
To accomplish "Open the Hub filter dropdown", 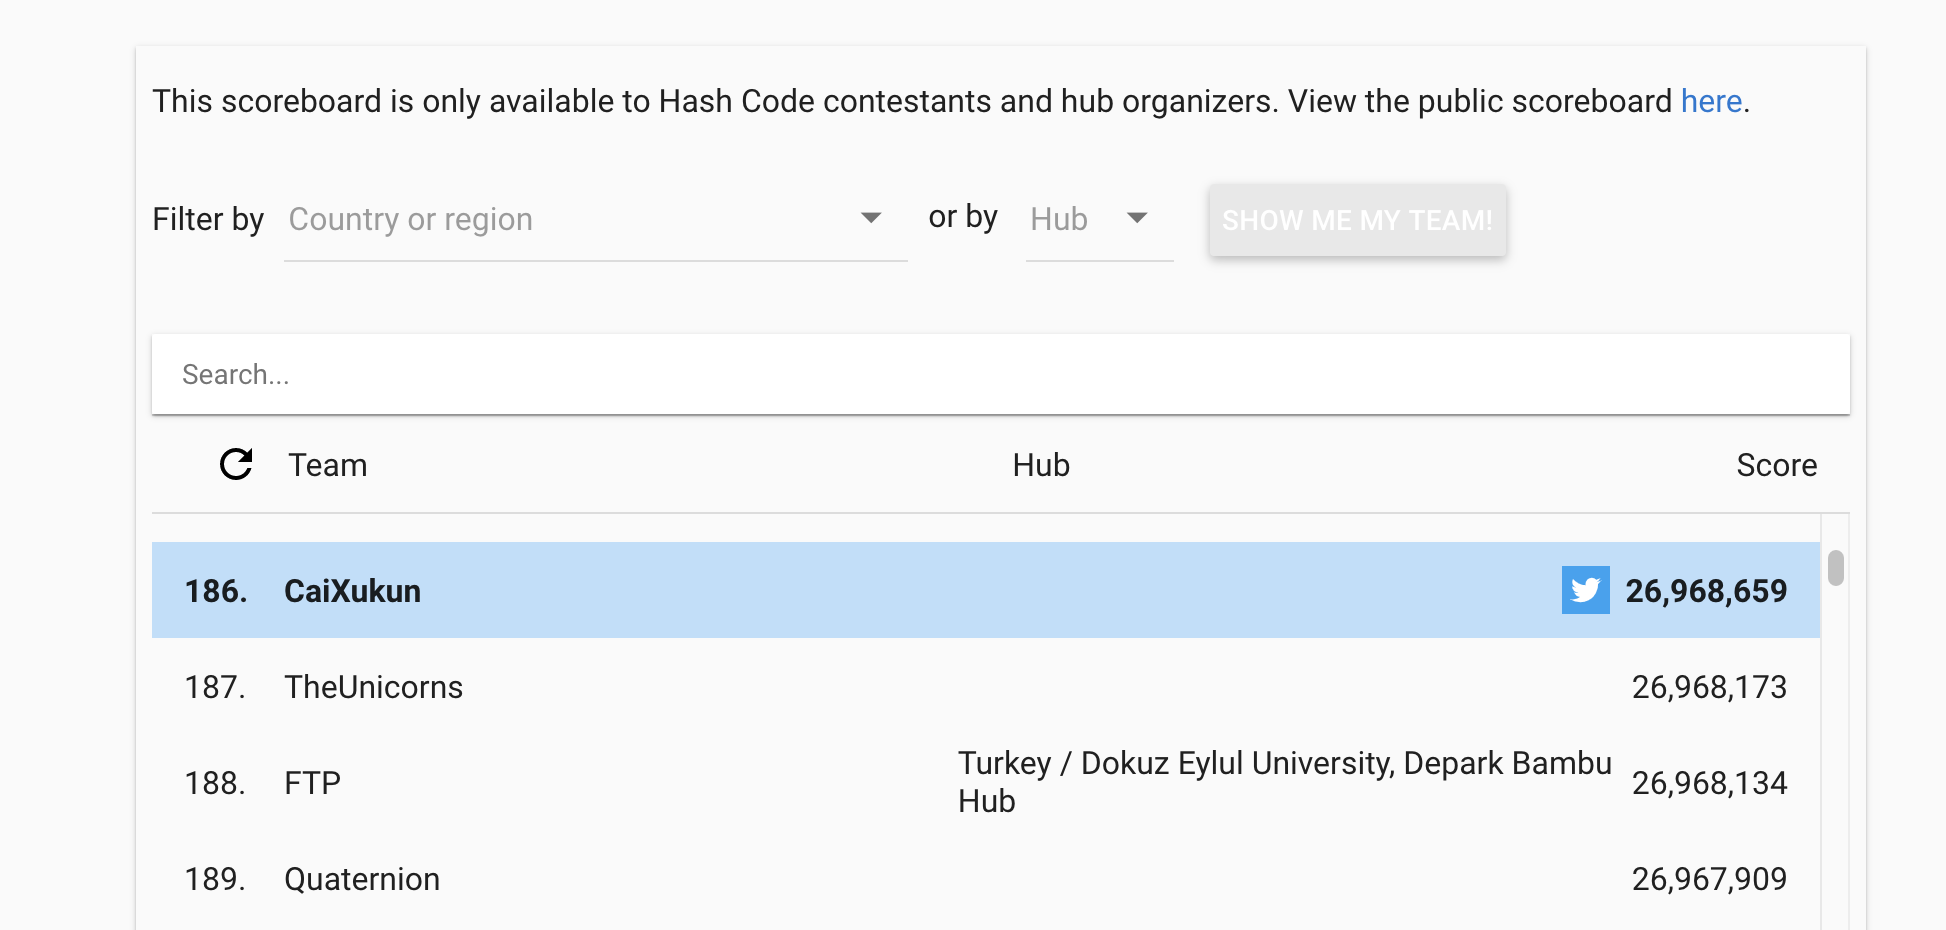I will (1099, 219).
